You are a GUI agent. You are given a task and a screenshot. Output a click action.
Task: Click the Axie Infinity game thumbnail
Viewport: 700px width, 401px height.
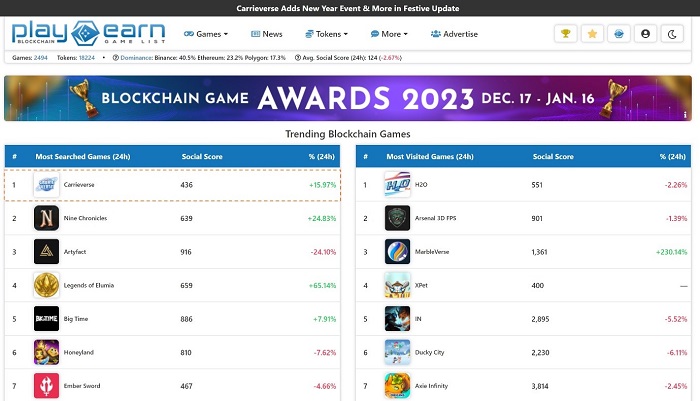397,385
